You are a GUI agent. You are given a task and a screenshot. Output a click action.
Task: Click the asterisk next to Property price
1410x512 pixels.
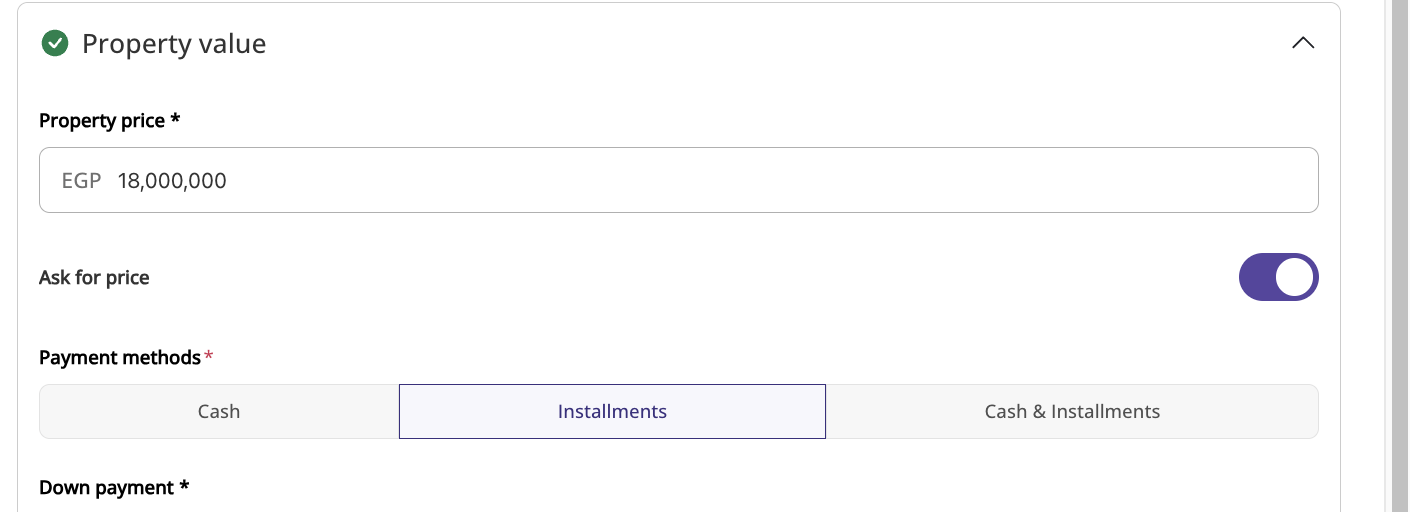(175, 118)
